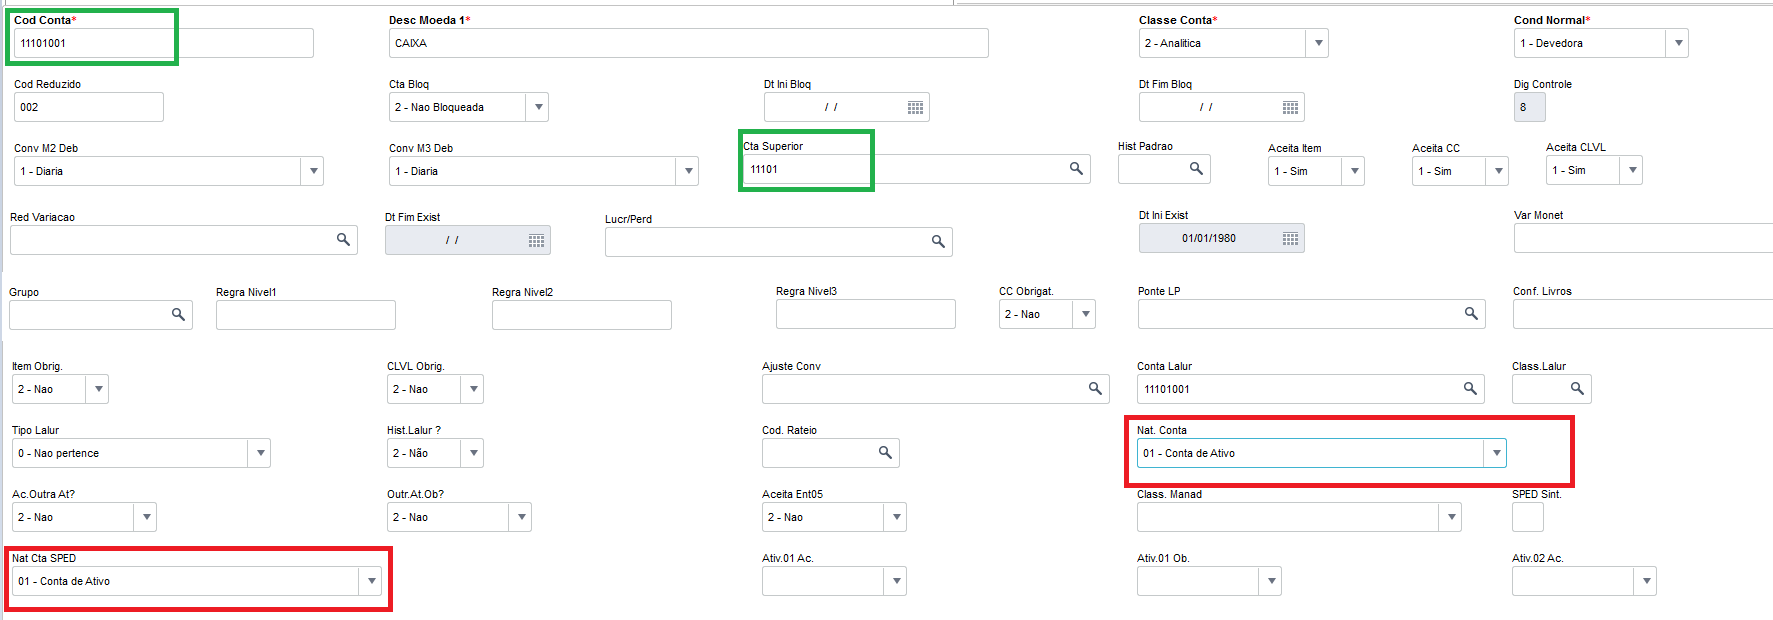
Task: Open Class.Lalur search lookup
Action: click(x=1577, y=389)
